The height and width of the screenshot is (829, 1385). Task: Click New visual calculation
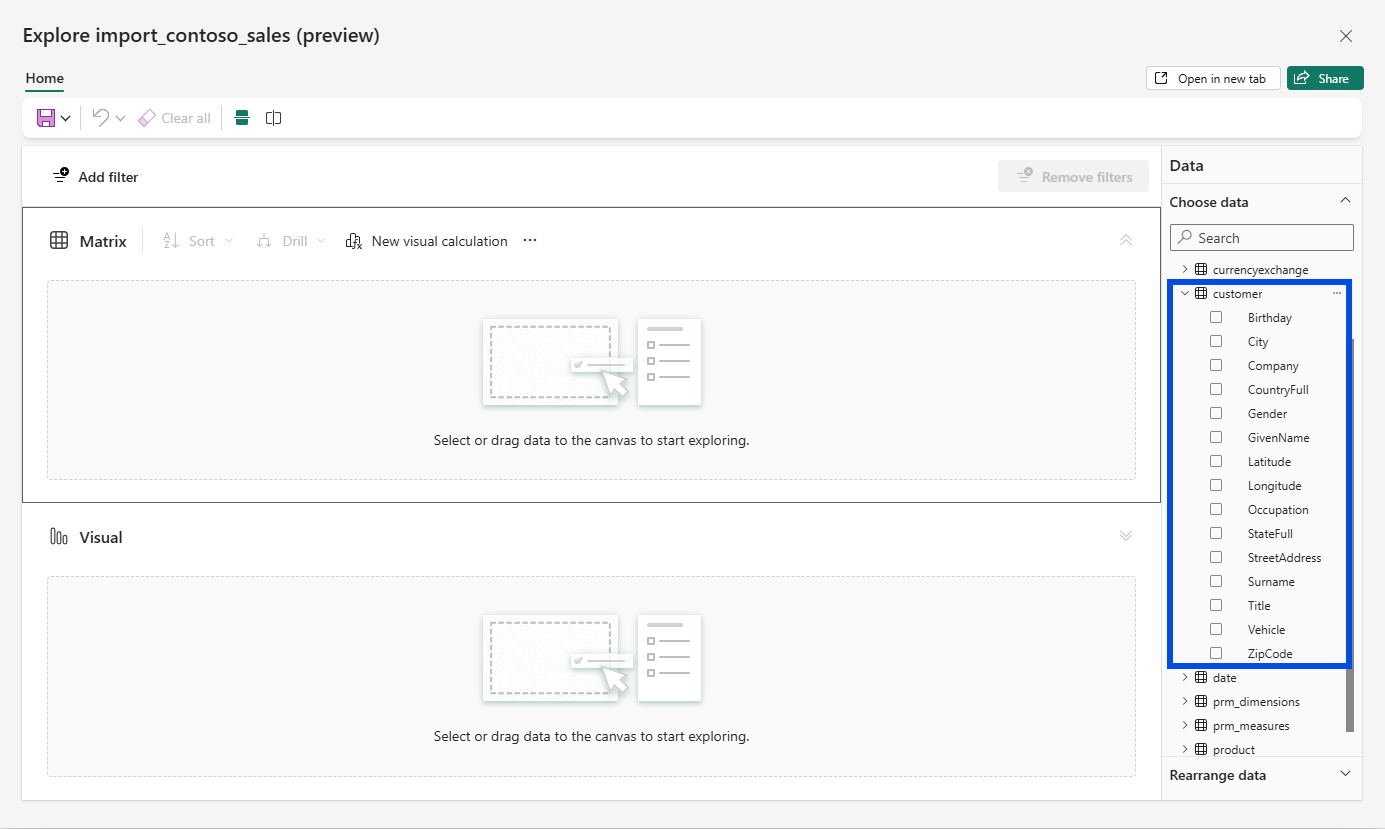click(x=426, y=241)
